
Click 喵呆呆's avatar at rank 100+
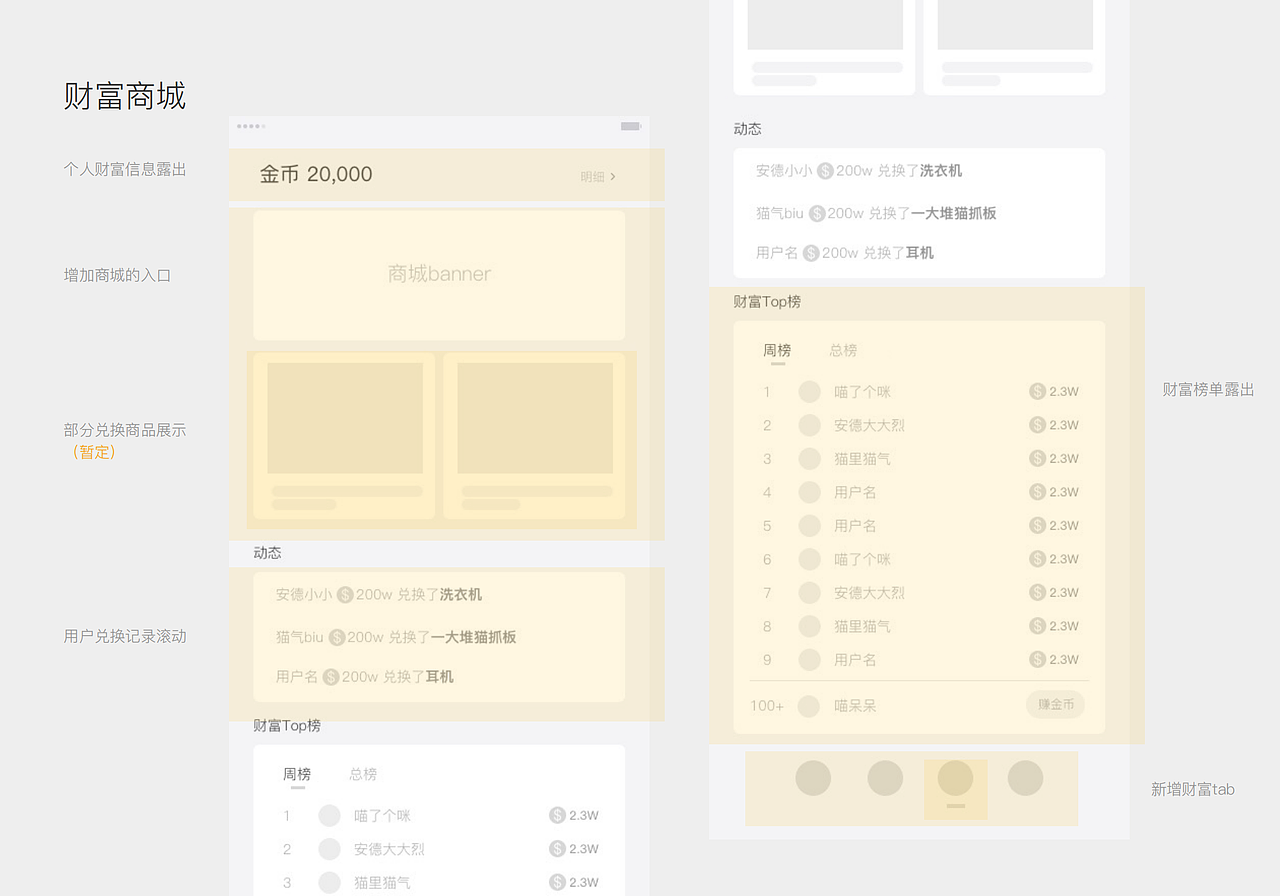click(809, 704)
